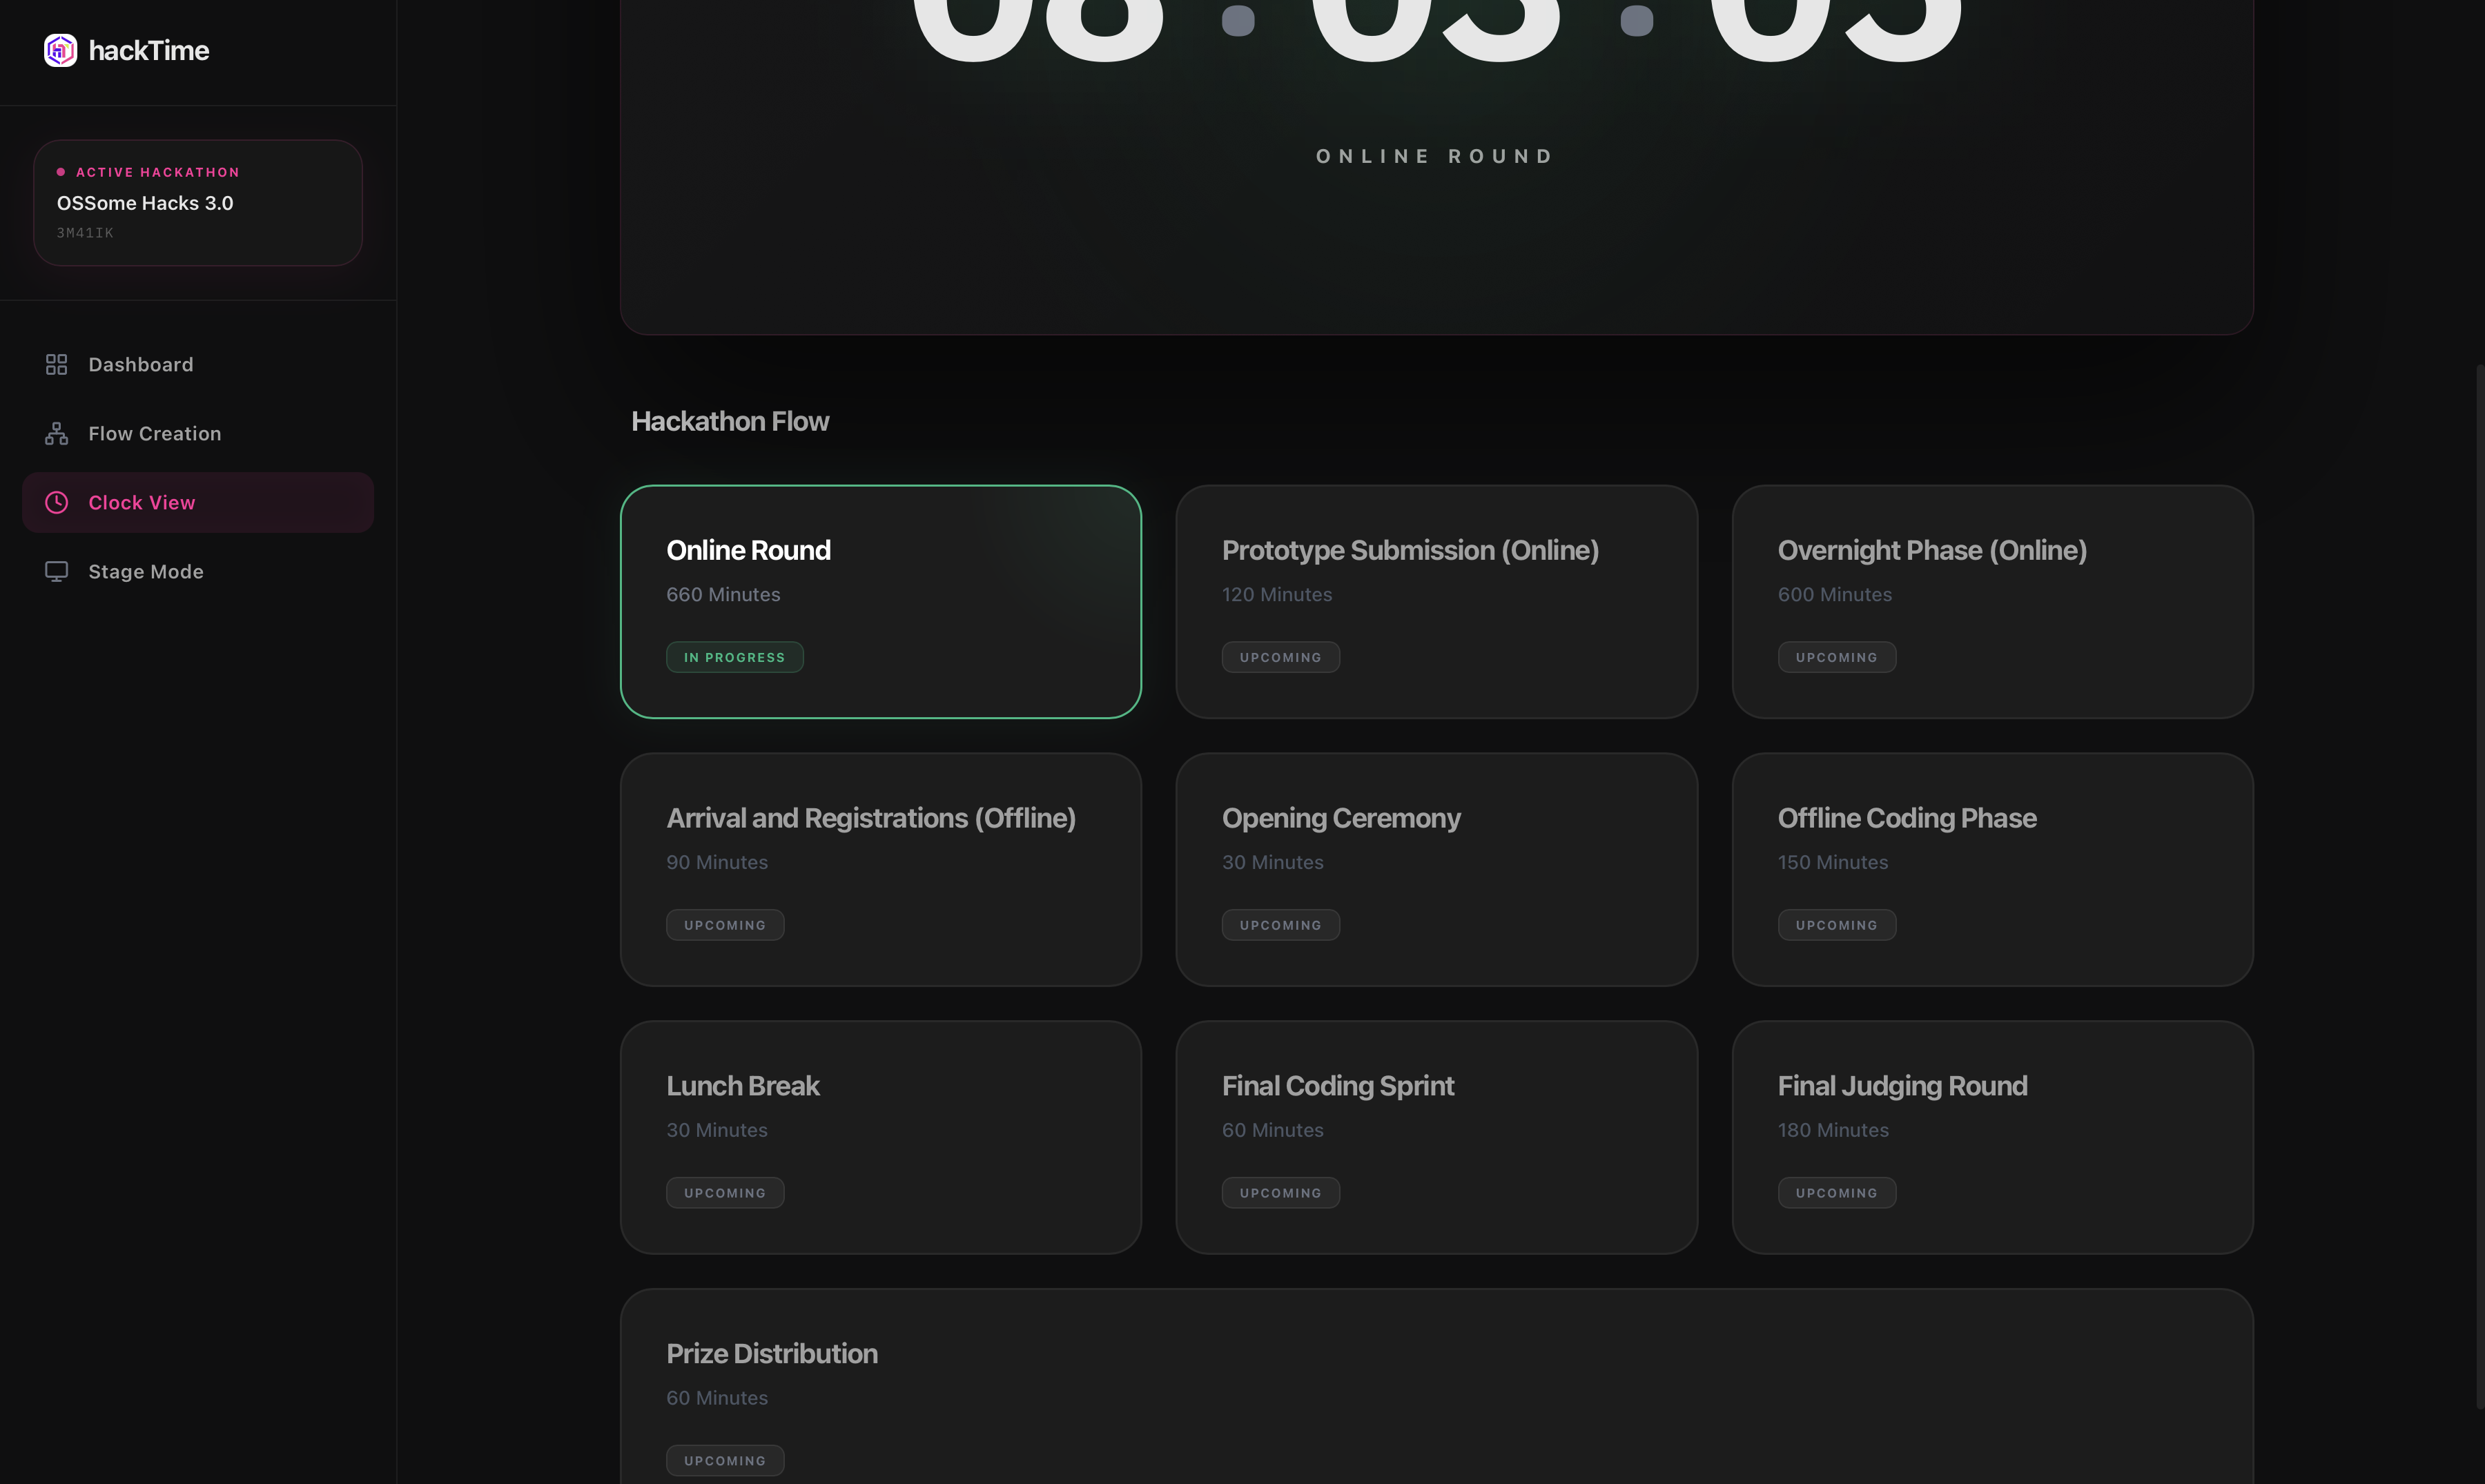The image size is (2485, 1484).
Task: Open the Final Judging Round card
Action: (1992, 1137)
